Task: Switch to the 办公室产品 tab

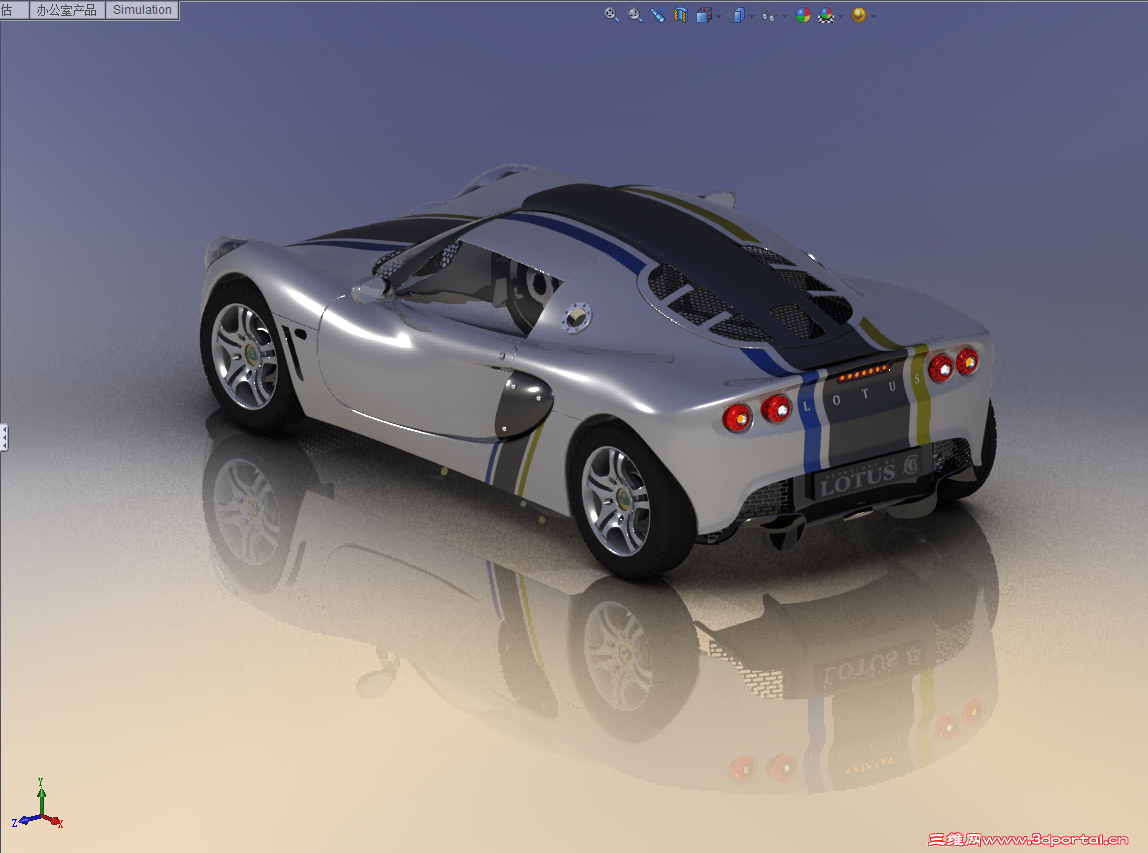Action: pos(67,10)
